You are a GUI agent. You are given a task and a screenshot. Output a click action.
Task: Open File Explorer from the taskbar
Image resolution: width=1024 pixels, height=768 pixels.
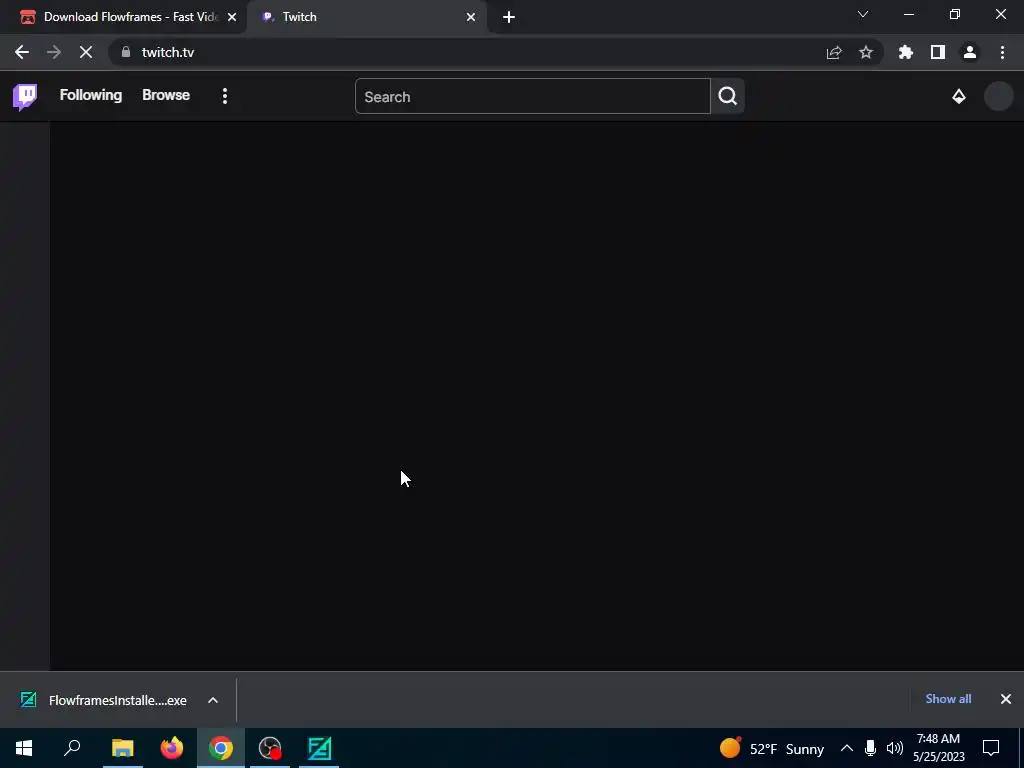[x=122, y=748]
